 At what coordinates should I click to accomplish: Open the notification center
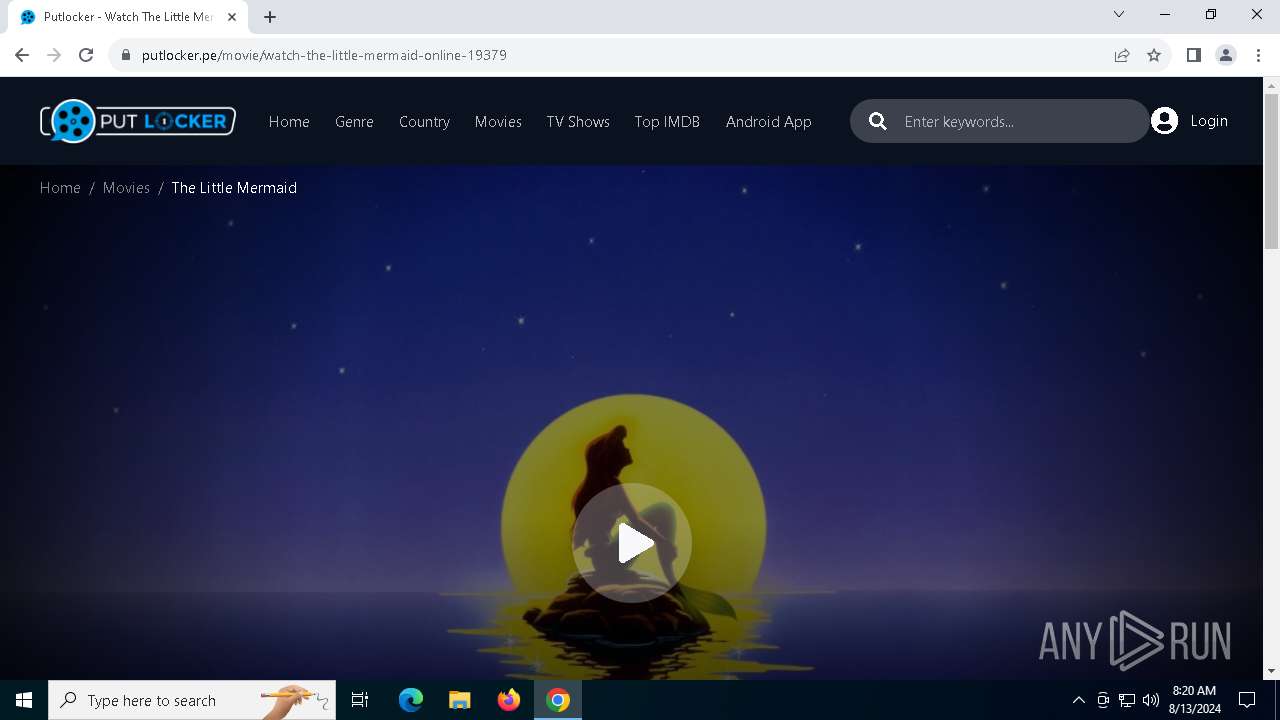point(1247,700)
